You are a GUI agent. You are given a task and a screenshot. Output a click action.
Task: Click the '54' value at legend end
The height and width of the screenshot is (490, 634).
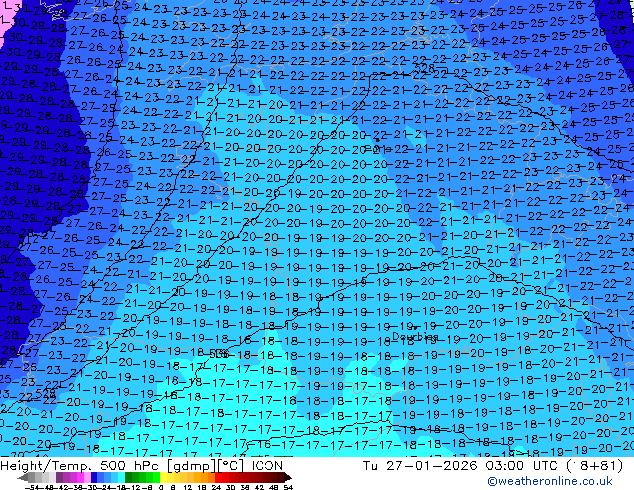pos(288,488)
